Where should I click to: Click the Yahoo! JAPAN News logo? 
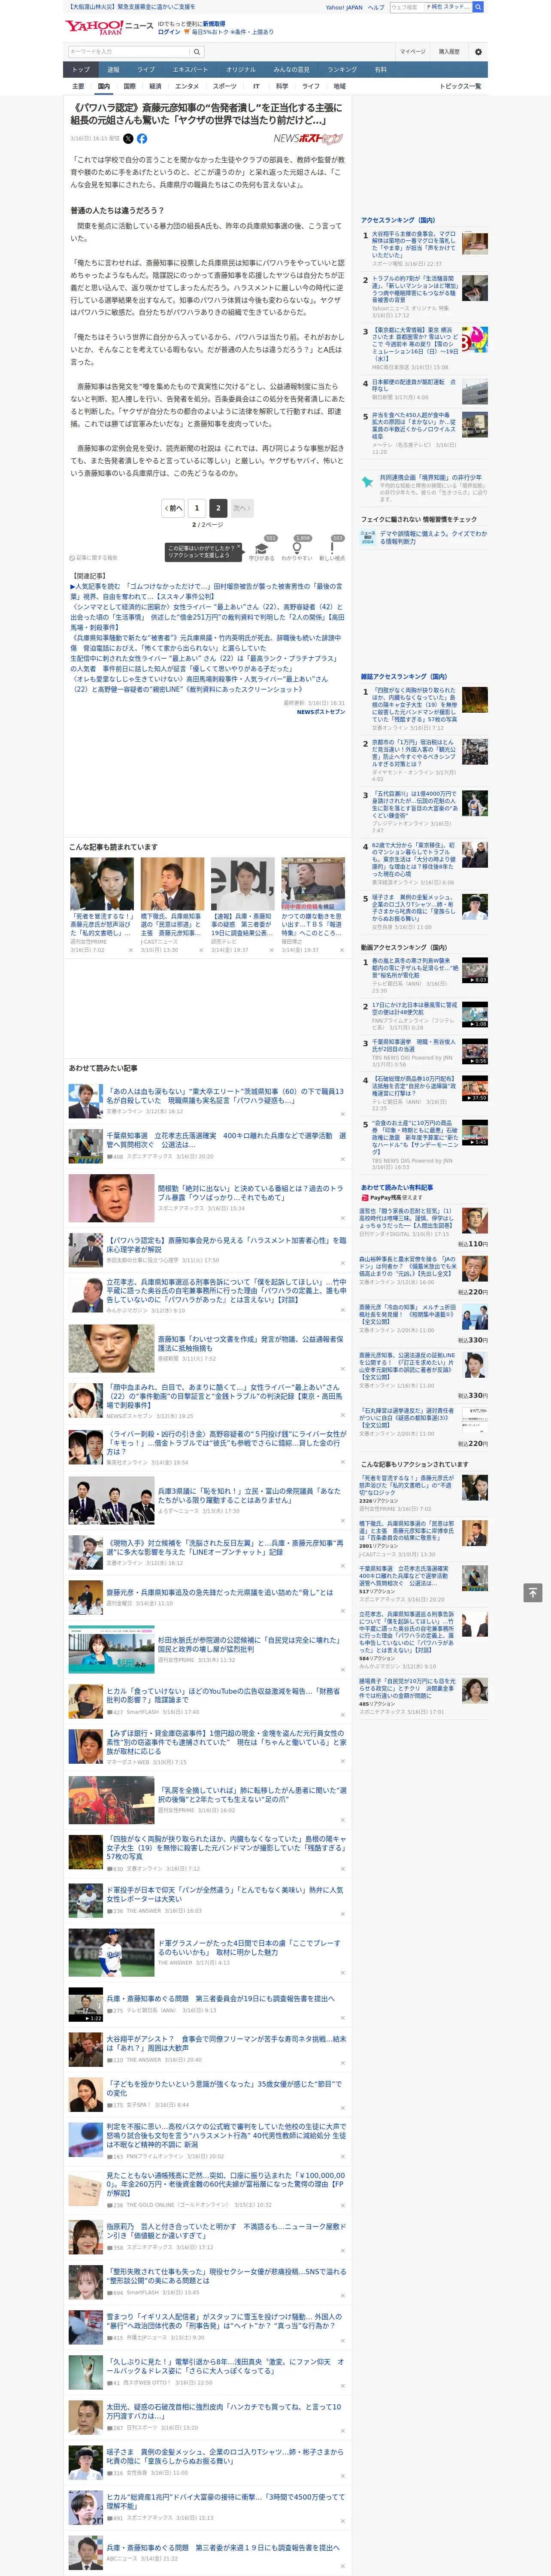pyautogui.click(x=109, y=27)
